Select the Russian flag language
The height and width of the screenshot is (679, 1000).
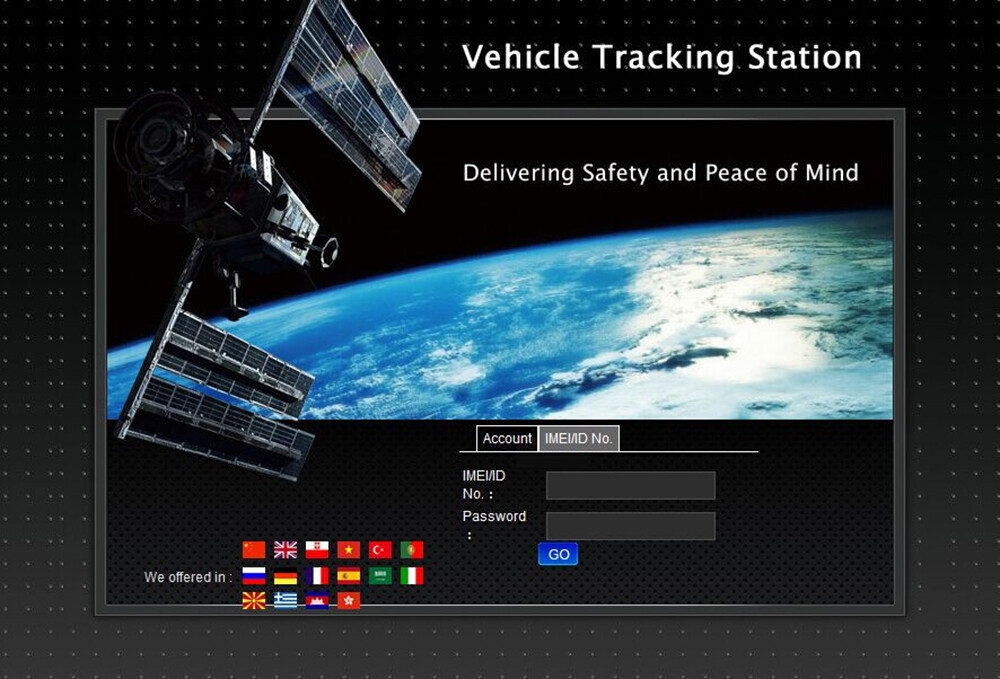254,576
